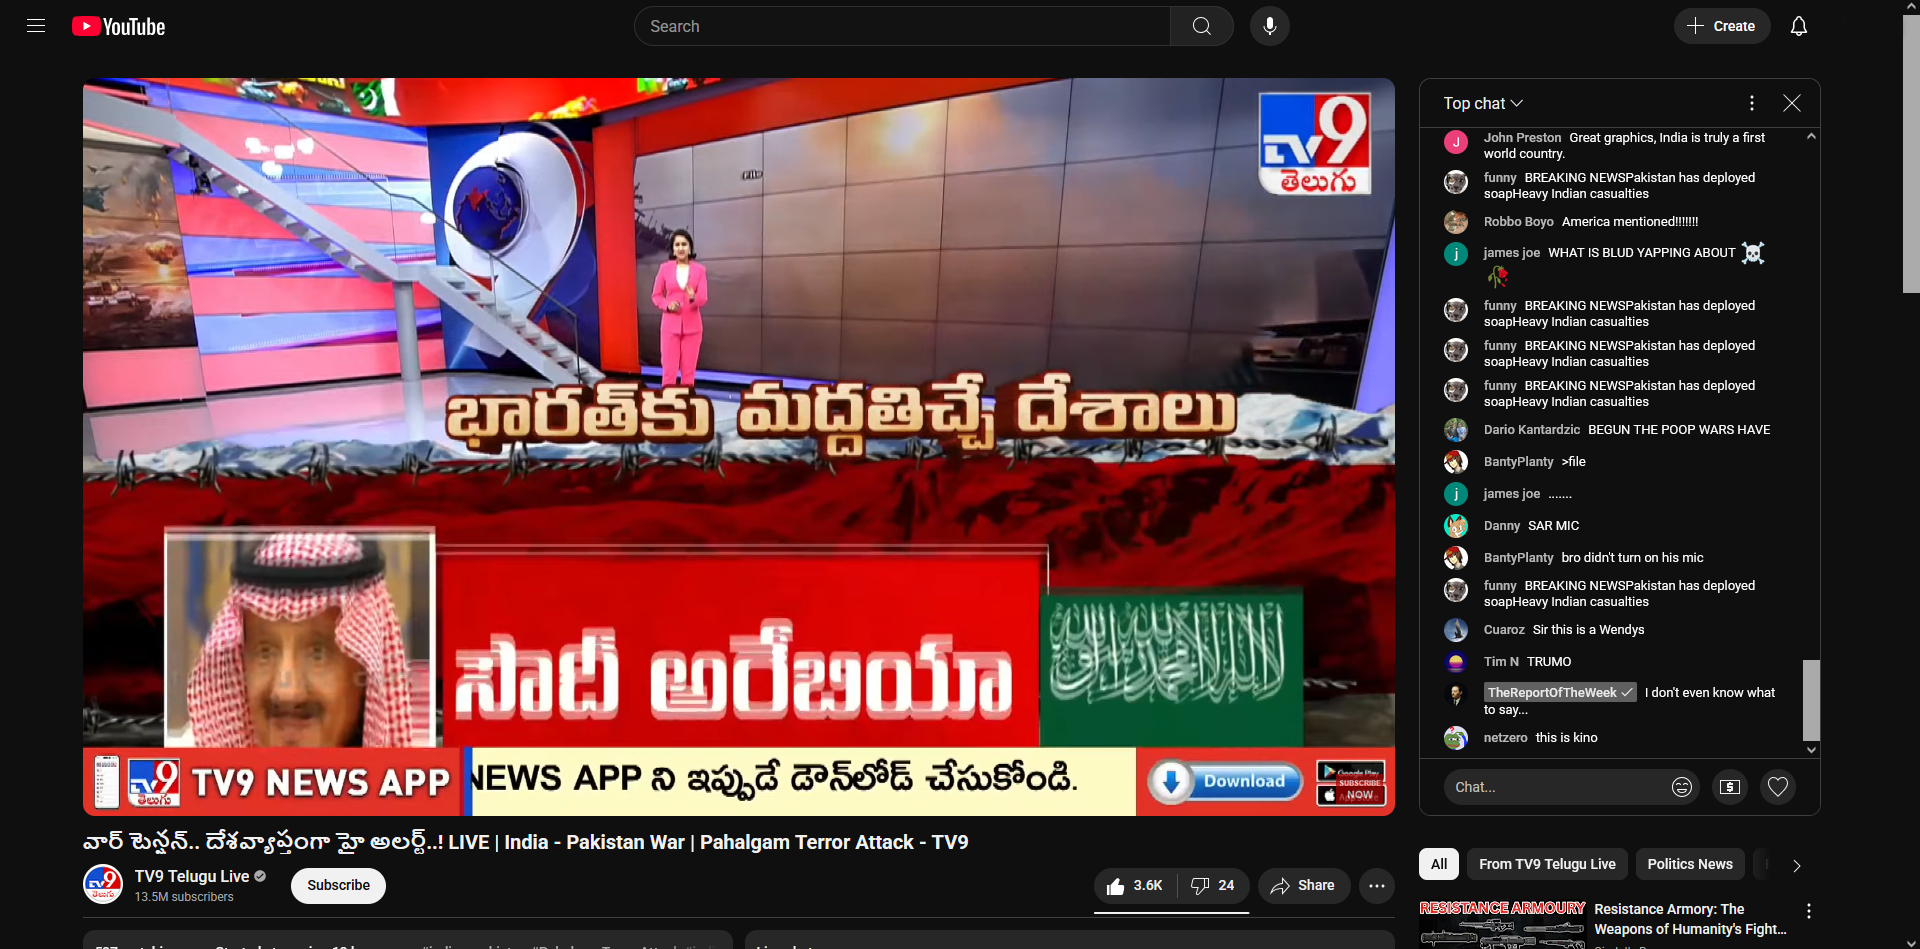The width and height of the screenshot is (1920, 949).
Task: Open more actions menu below video
Action: coord(1377,886)
